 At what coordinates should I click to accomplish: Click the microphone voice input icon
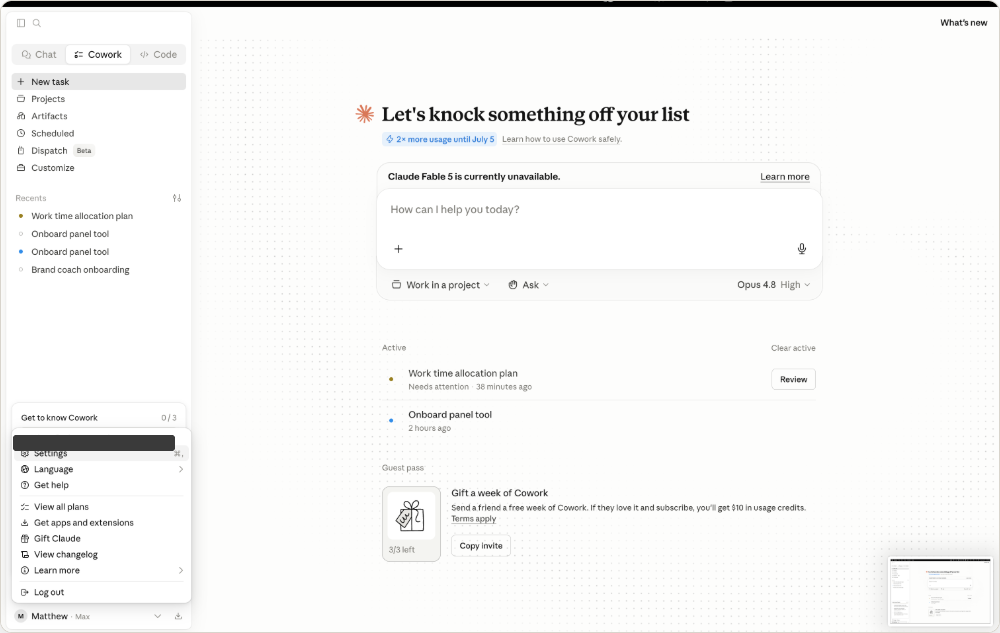[x=802, y=249]
